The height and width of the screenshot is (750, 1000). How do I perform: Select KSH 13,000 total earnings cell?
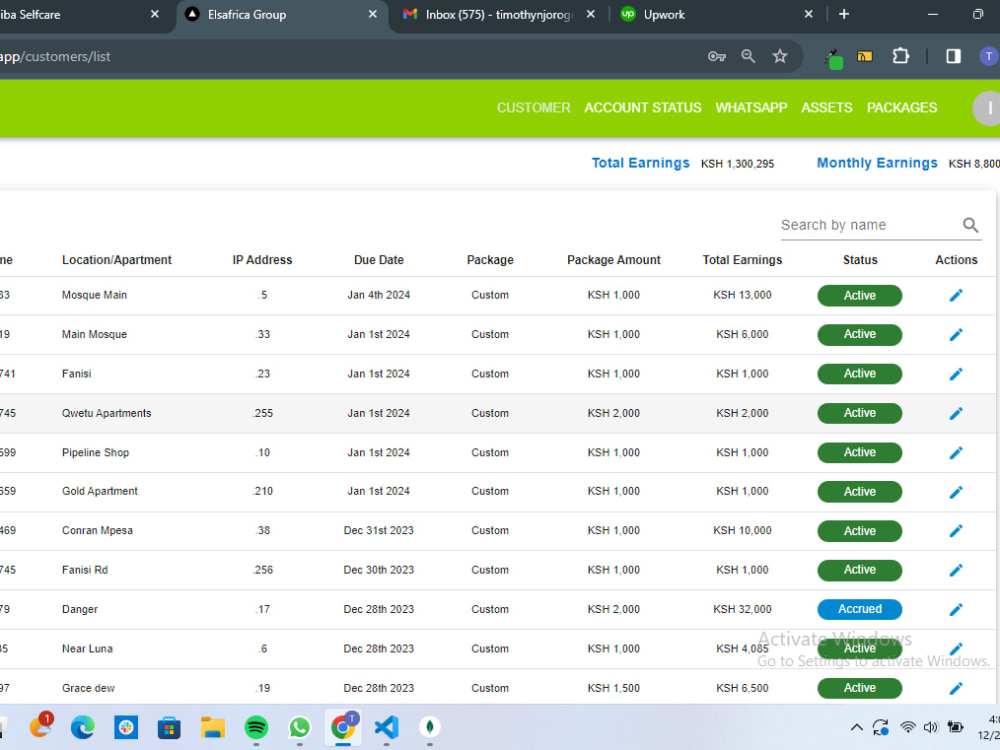[x=742, y=295]
